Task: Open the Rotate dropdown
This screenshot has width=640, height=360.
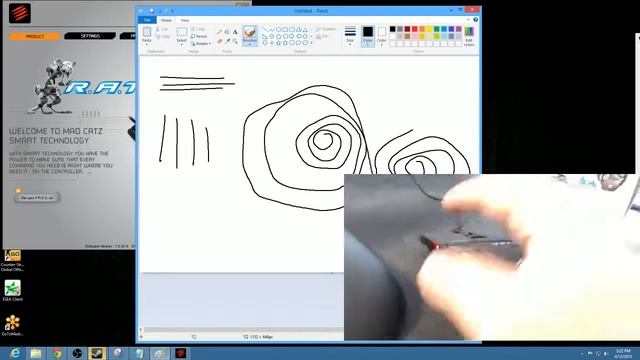Action: click(201, 44)
